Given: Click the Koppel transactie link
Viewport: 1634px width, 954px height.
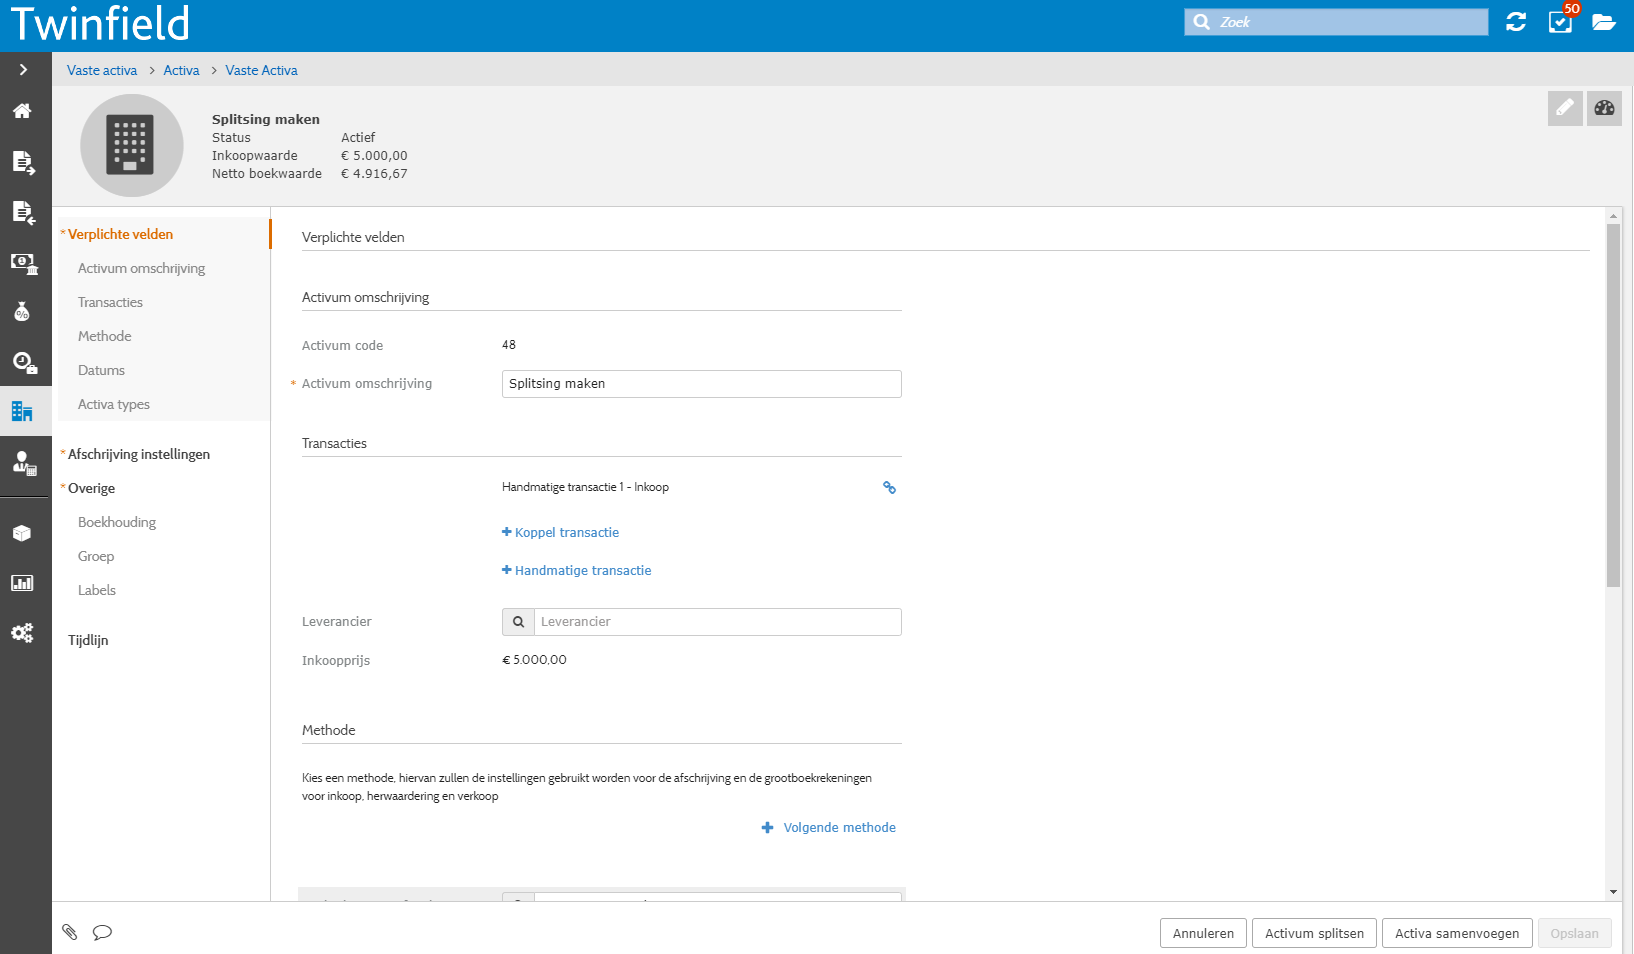Looking at the screenshot, I should 566,533.
